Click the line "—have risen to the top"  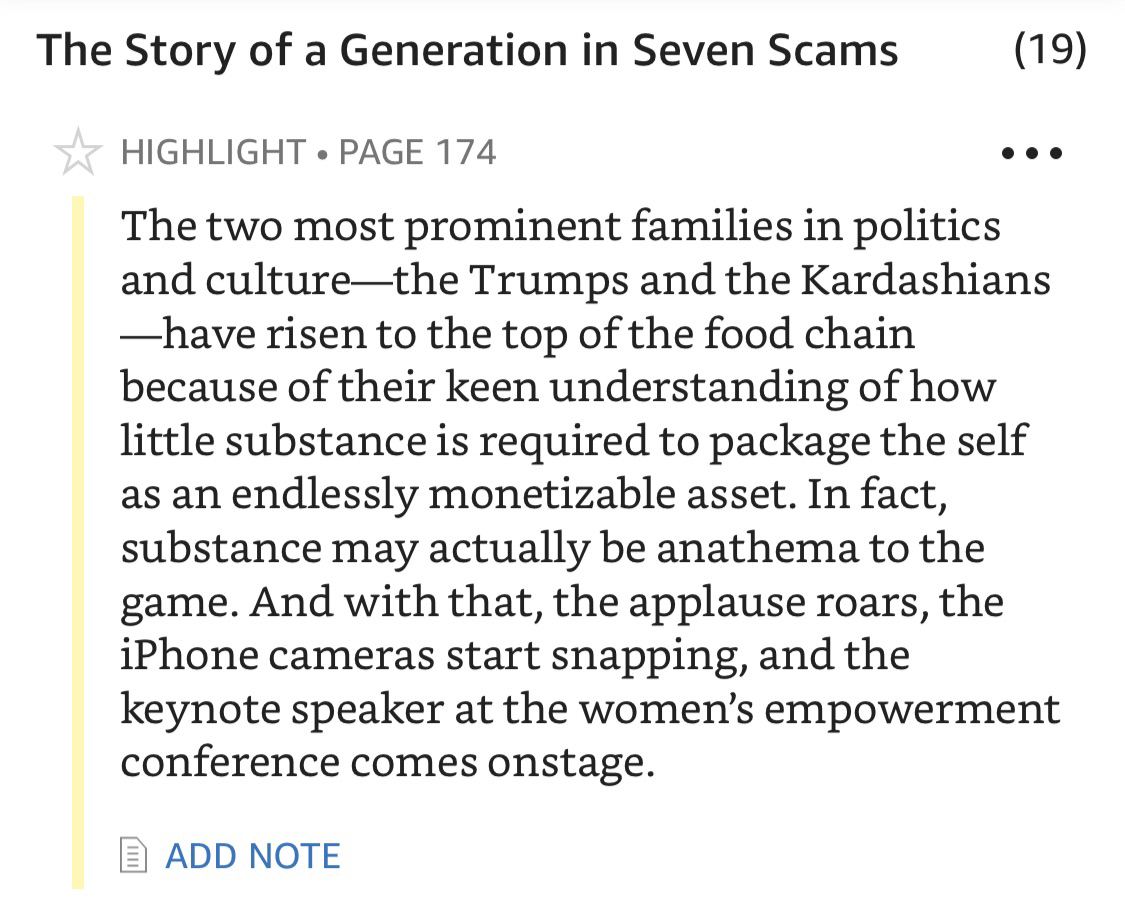click(x=517, y=334)
